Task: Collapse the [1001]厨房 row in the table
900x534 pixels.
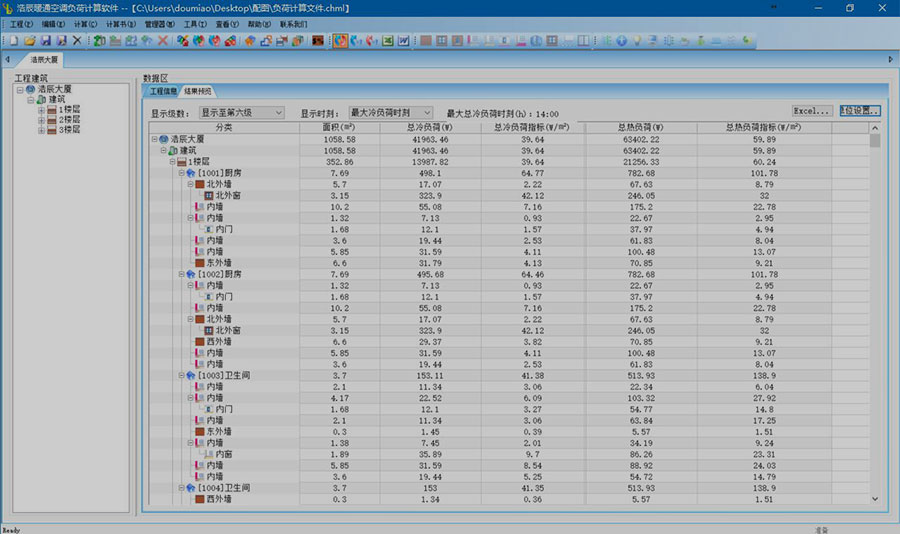Action: 182,172
